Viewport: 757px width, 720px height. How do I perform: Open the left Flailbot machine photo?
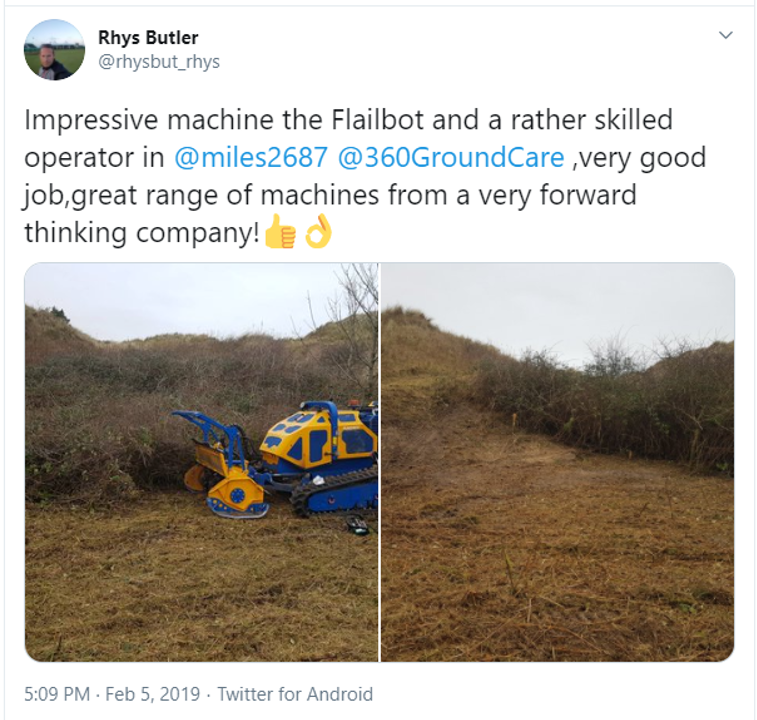201,462
